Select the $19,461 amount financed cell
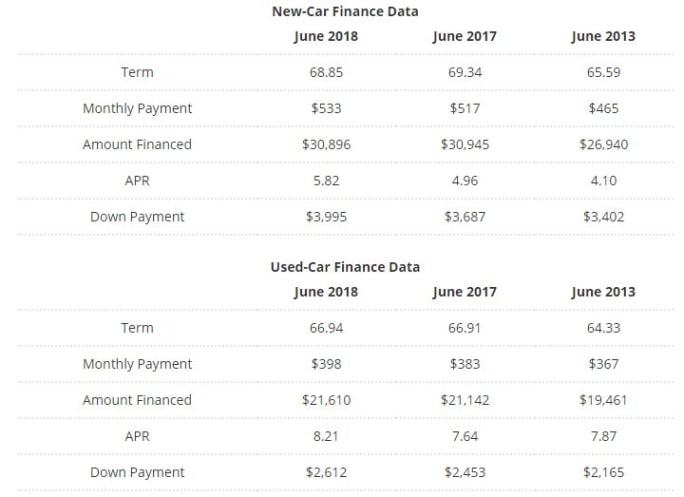Viewport: 684px width, 497px height. pyautogui.click(x=603, y=400)
